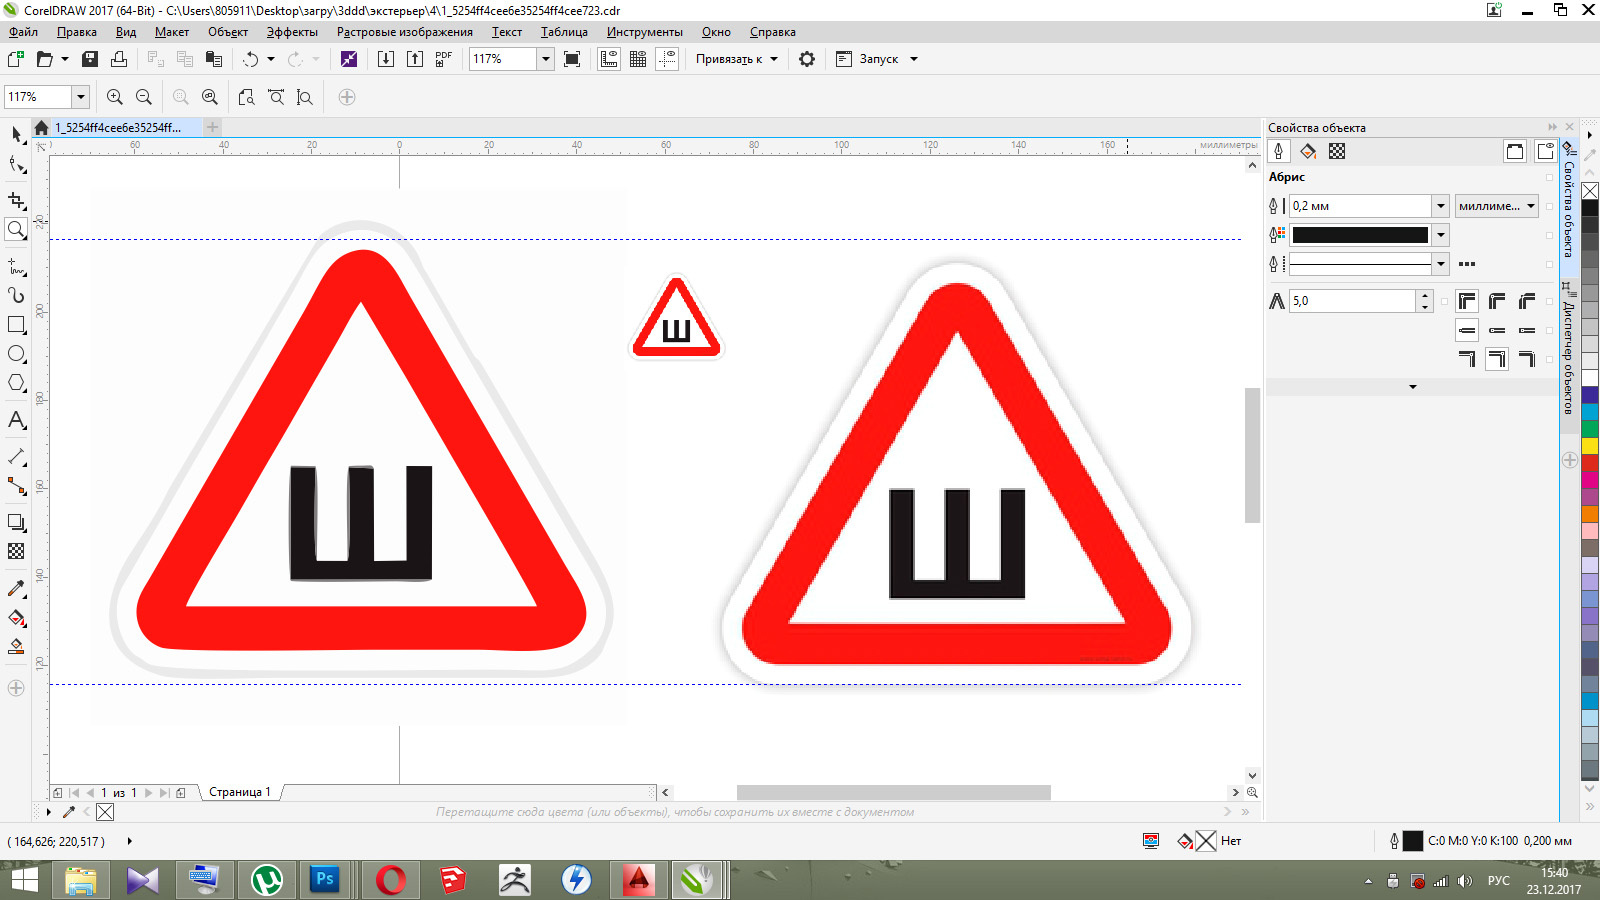This screenshot has height=900, width=1600.
Task: Select the Rectangle tool
Action: (16, 325)
